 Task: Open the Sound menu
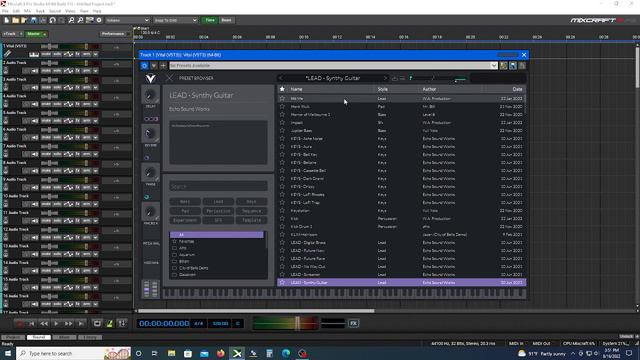click(x=55, y=11)
